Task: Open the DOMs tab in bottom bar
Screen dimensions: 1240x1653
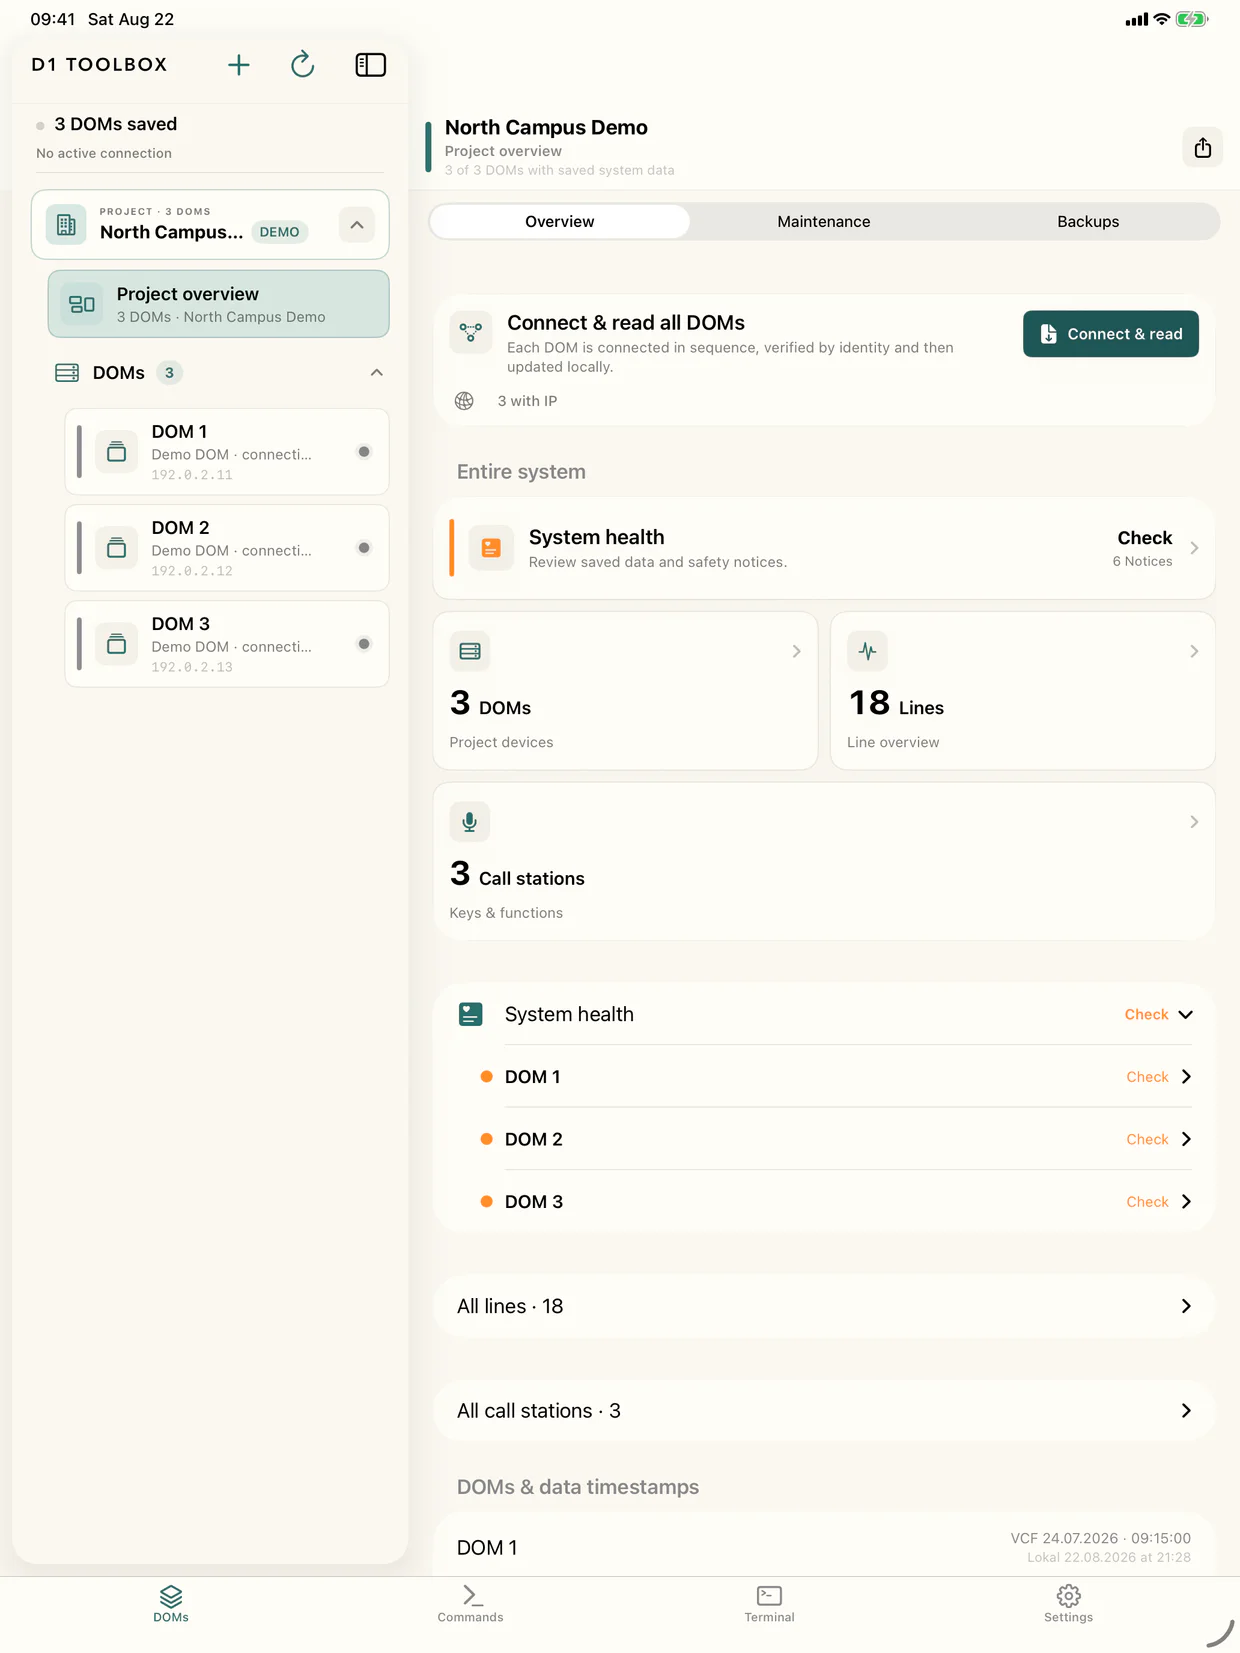Action: 171,1603
